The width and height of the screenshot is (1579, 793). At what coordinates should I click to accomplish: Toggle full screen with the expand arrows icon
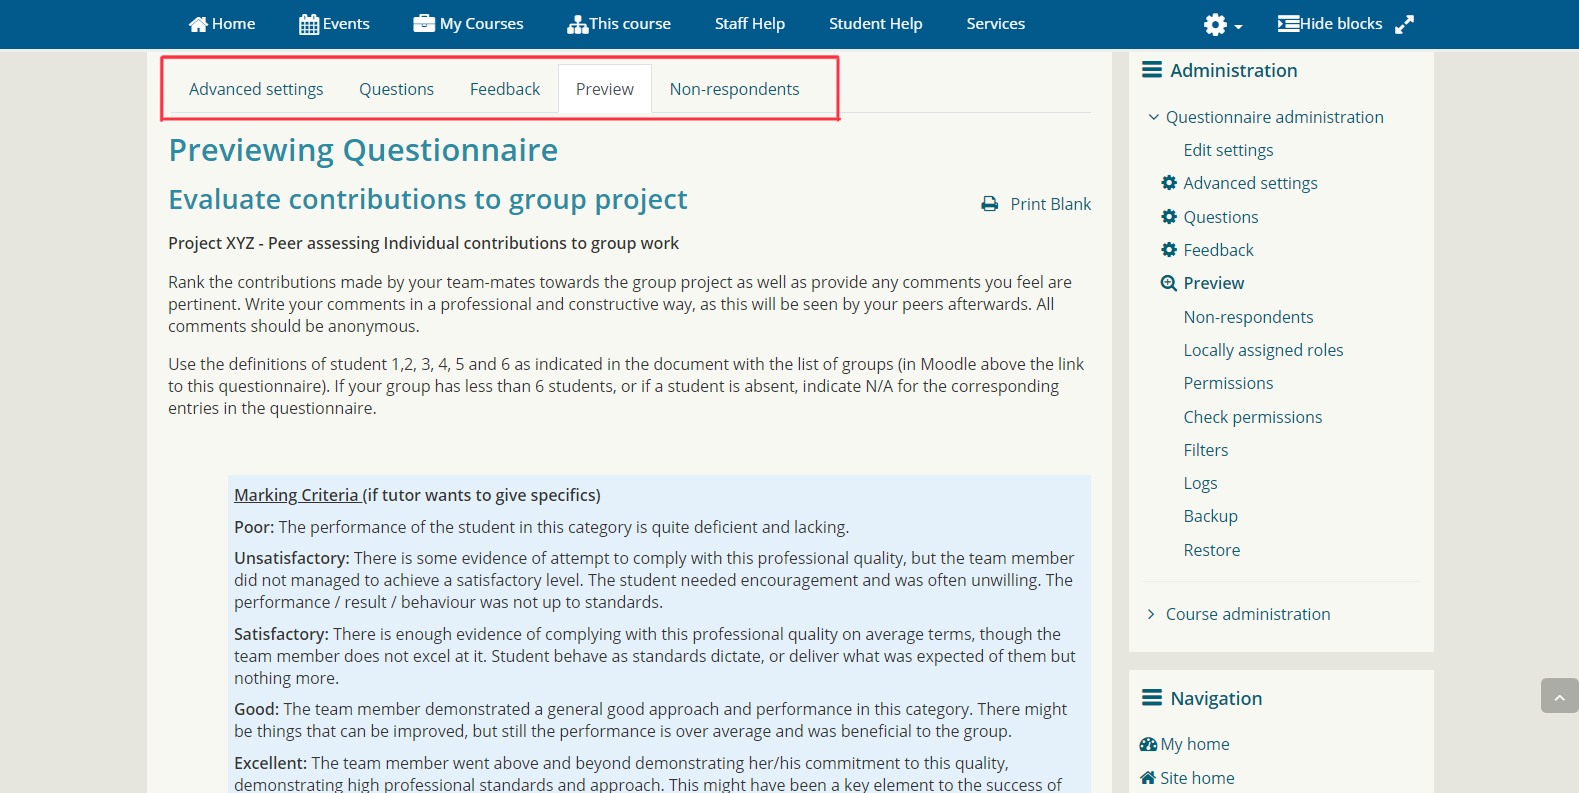[x=1405, y=24]
